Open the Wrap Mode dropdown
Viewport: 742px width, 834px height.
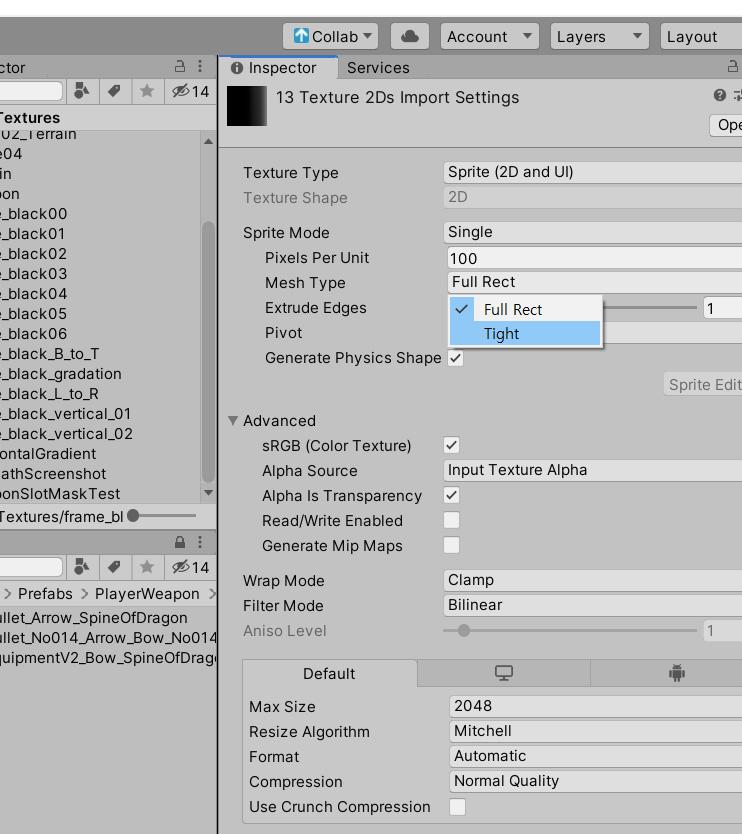click(x=592, y=580)
